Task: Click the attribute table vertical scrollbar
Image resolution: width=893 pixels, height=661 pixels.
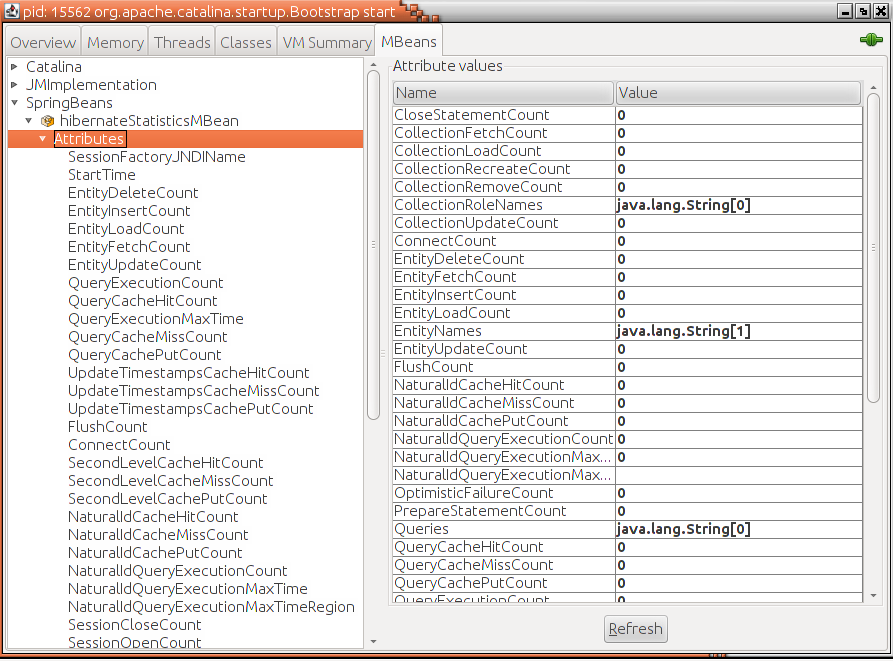Action: pyautogui.click(x=873, y=250)
